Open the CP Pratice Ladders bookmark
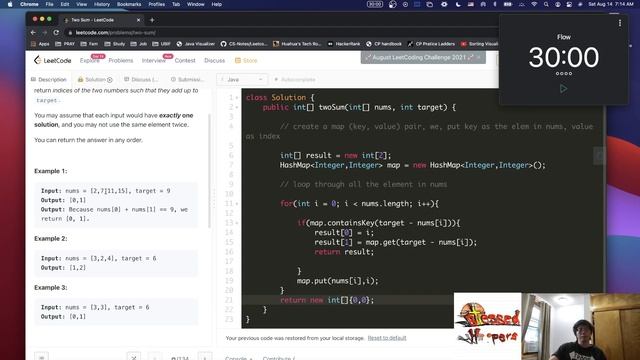 431,44
